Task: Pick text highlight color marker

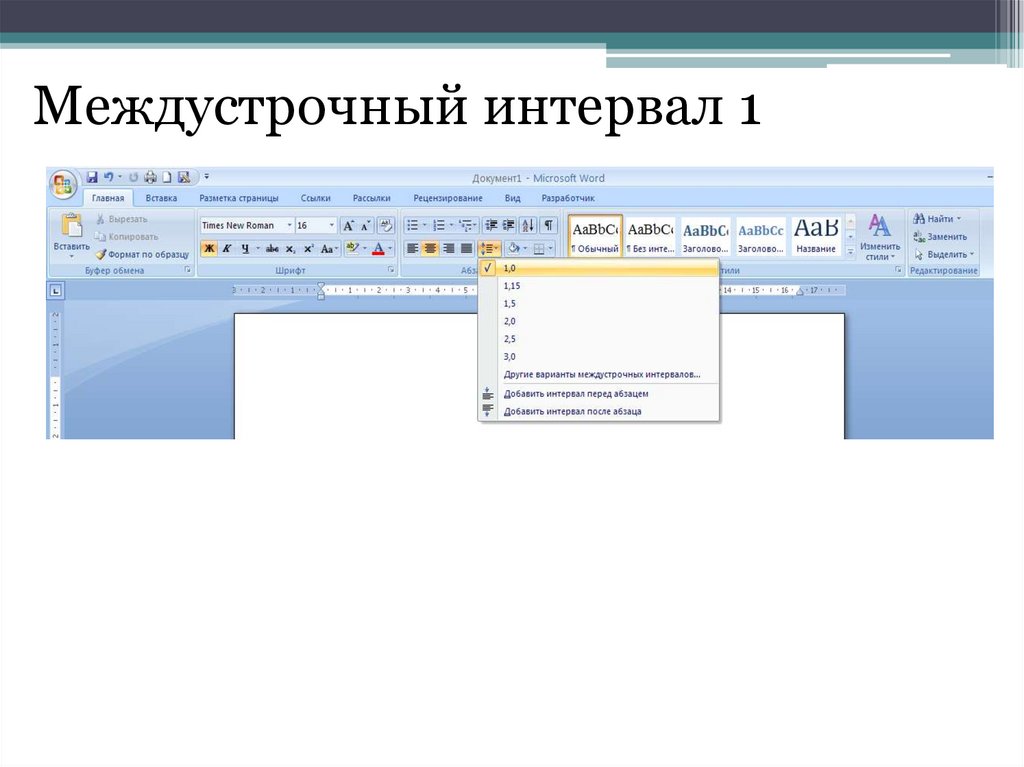Action: [353, 248]
